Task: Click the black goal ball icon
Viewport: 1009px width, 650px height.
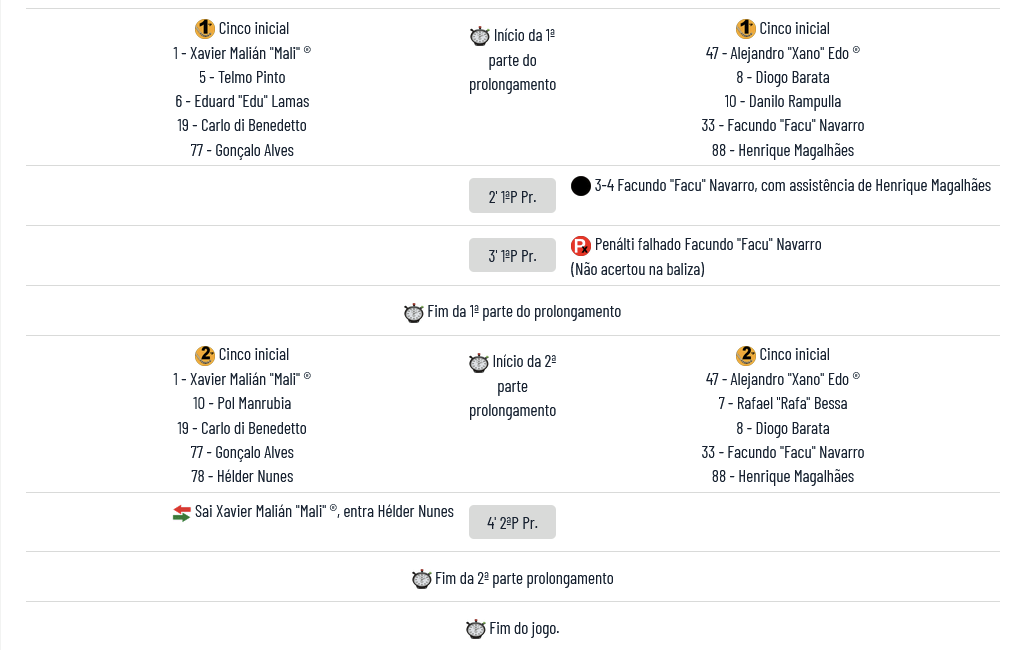Action: point(580,186)
